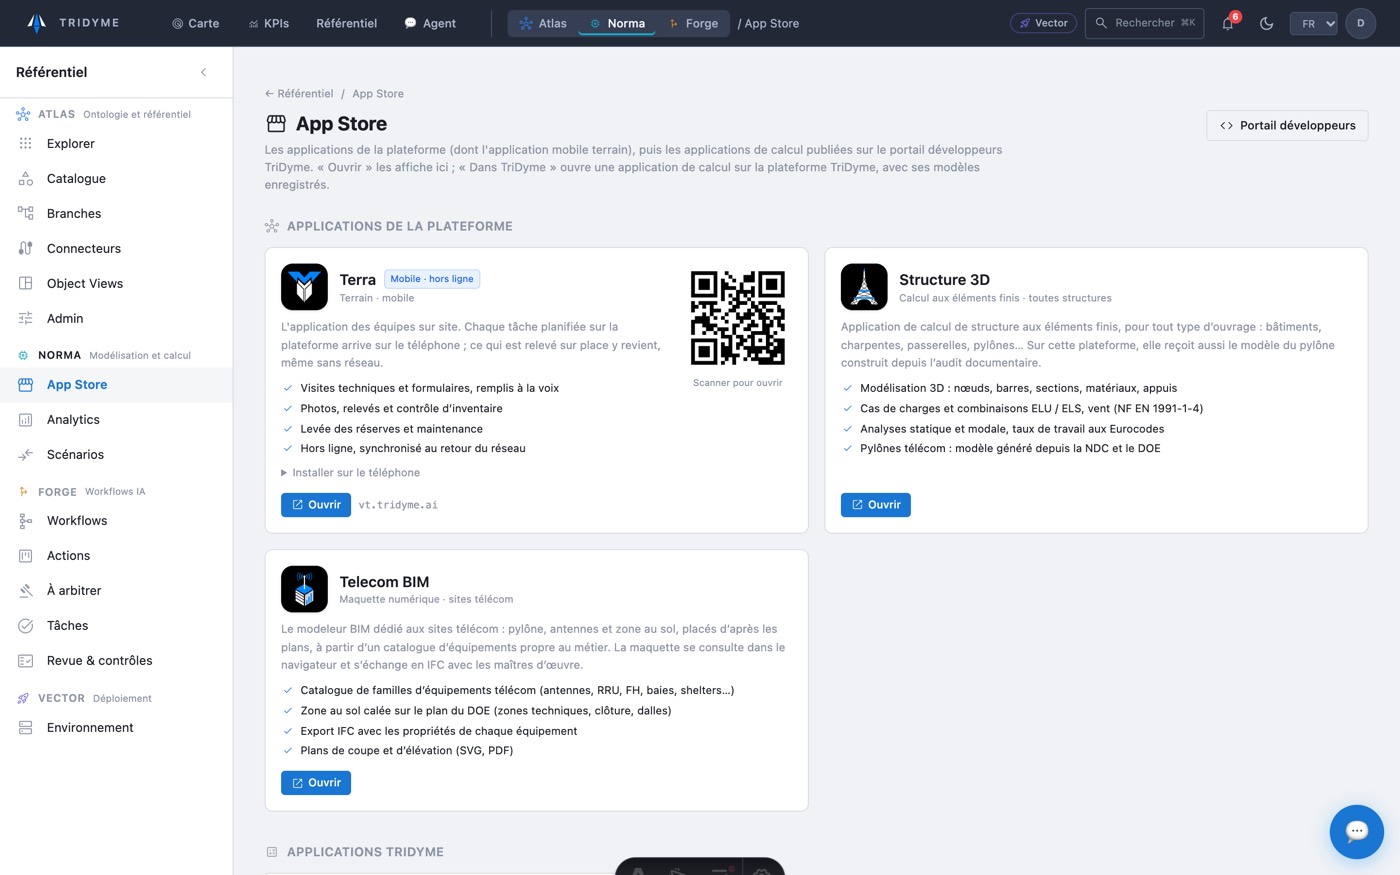Click the Analytics chart icon

point(26,419)
